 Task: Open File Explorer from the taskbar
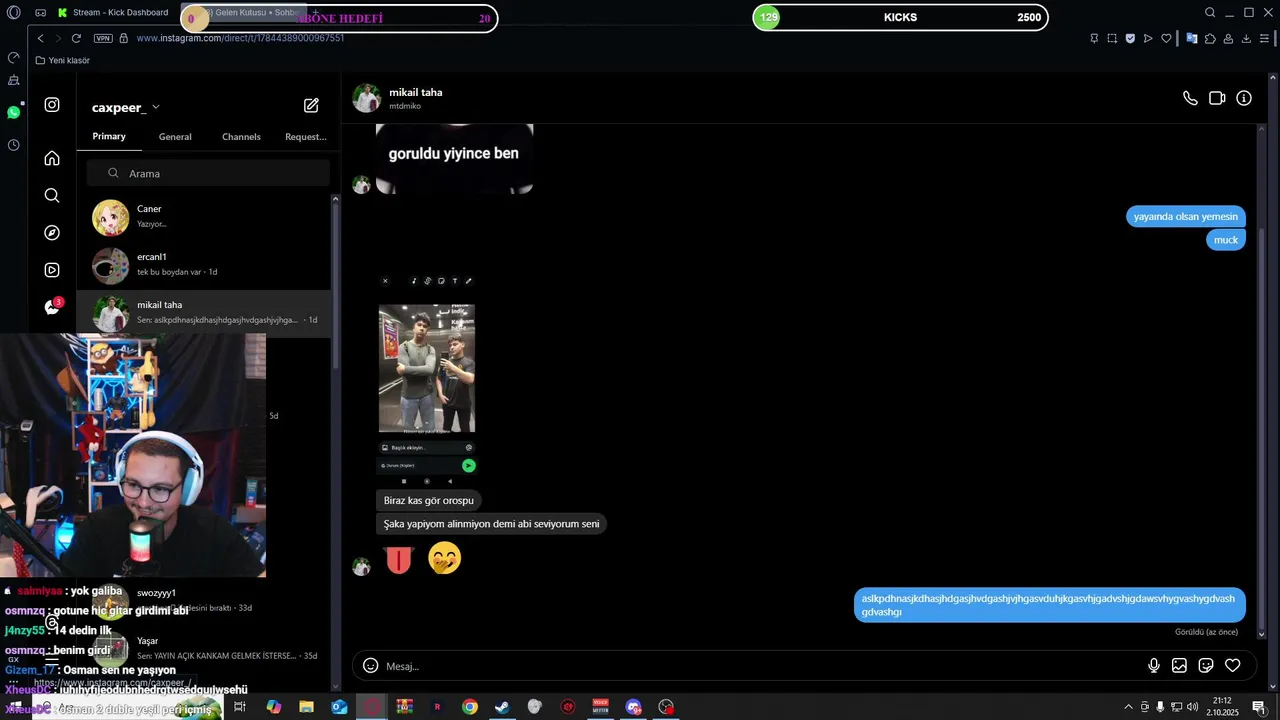pos(306,707)
